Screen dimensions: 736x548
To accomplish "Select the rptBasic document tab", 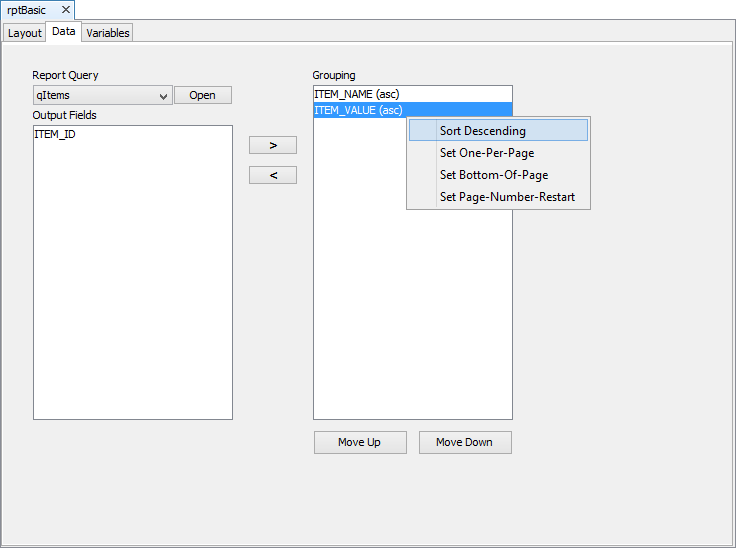I will tap(29, 10).
